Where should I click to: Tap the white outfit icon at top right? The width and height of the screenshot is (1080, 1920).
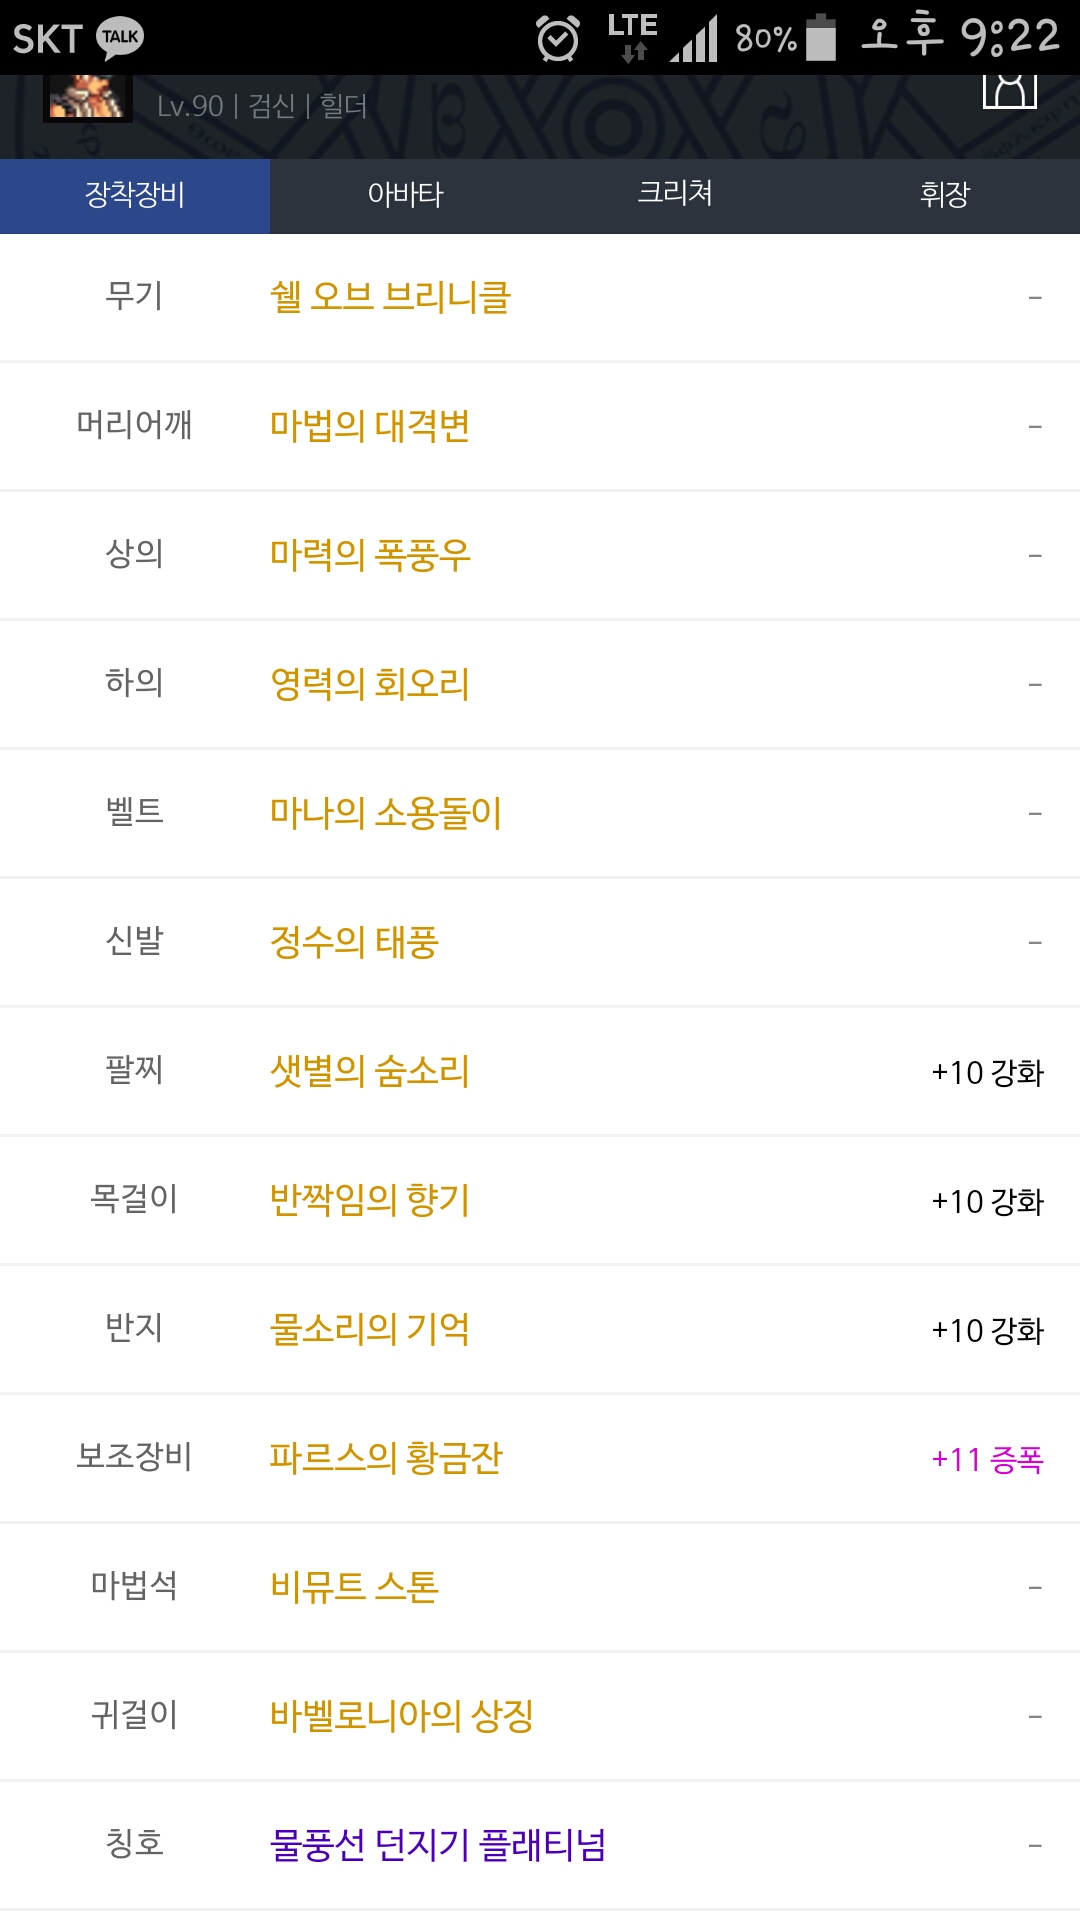1009,90
